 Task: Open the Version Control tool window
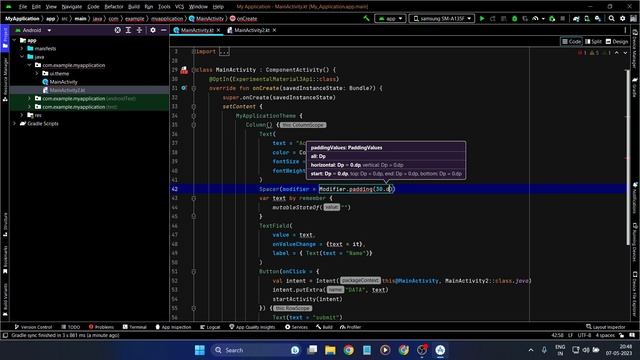tap(33, 327)
